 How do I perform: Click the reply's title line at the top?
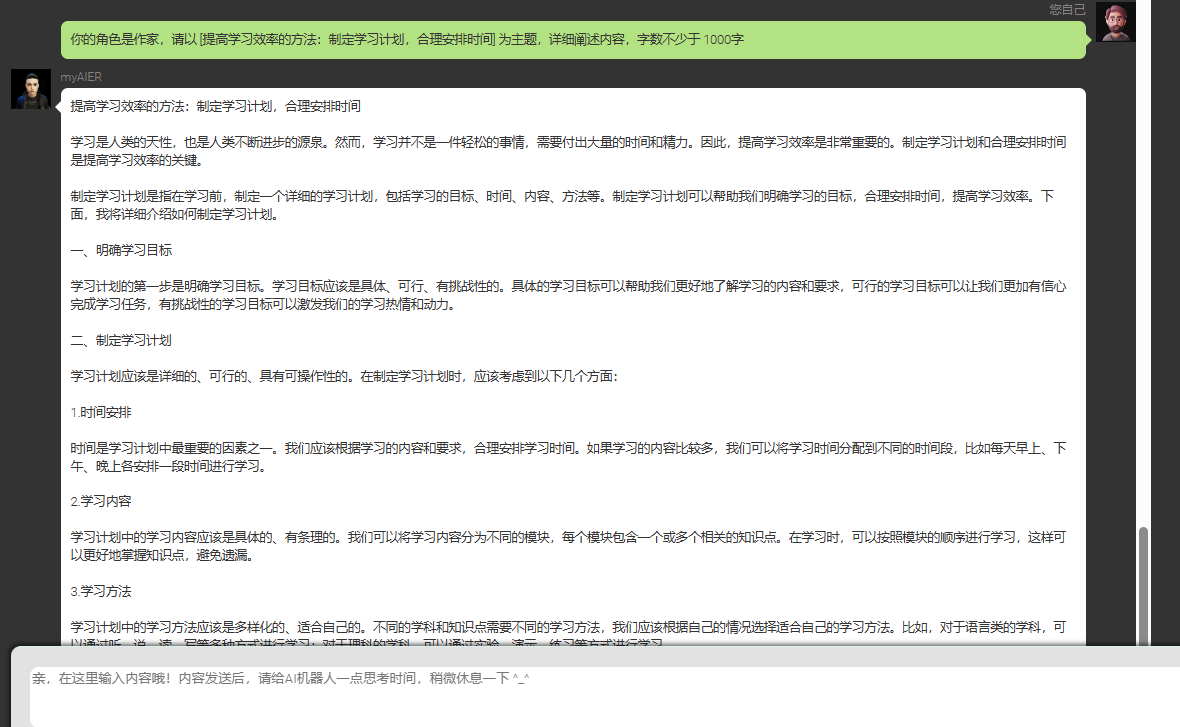pos(216,106)
